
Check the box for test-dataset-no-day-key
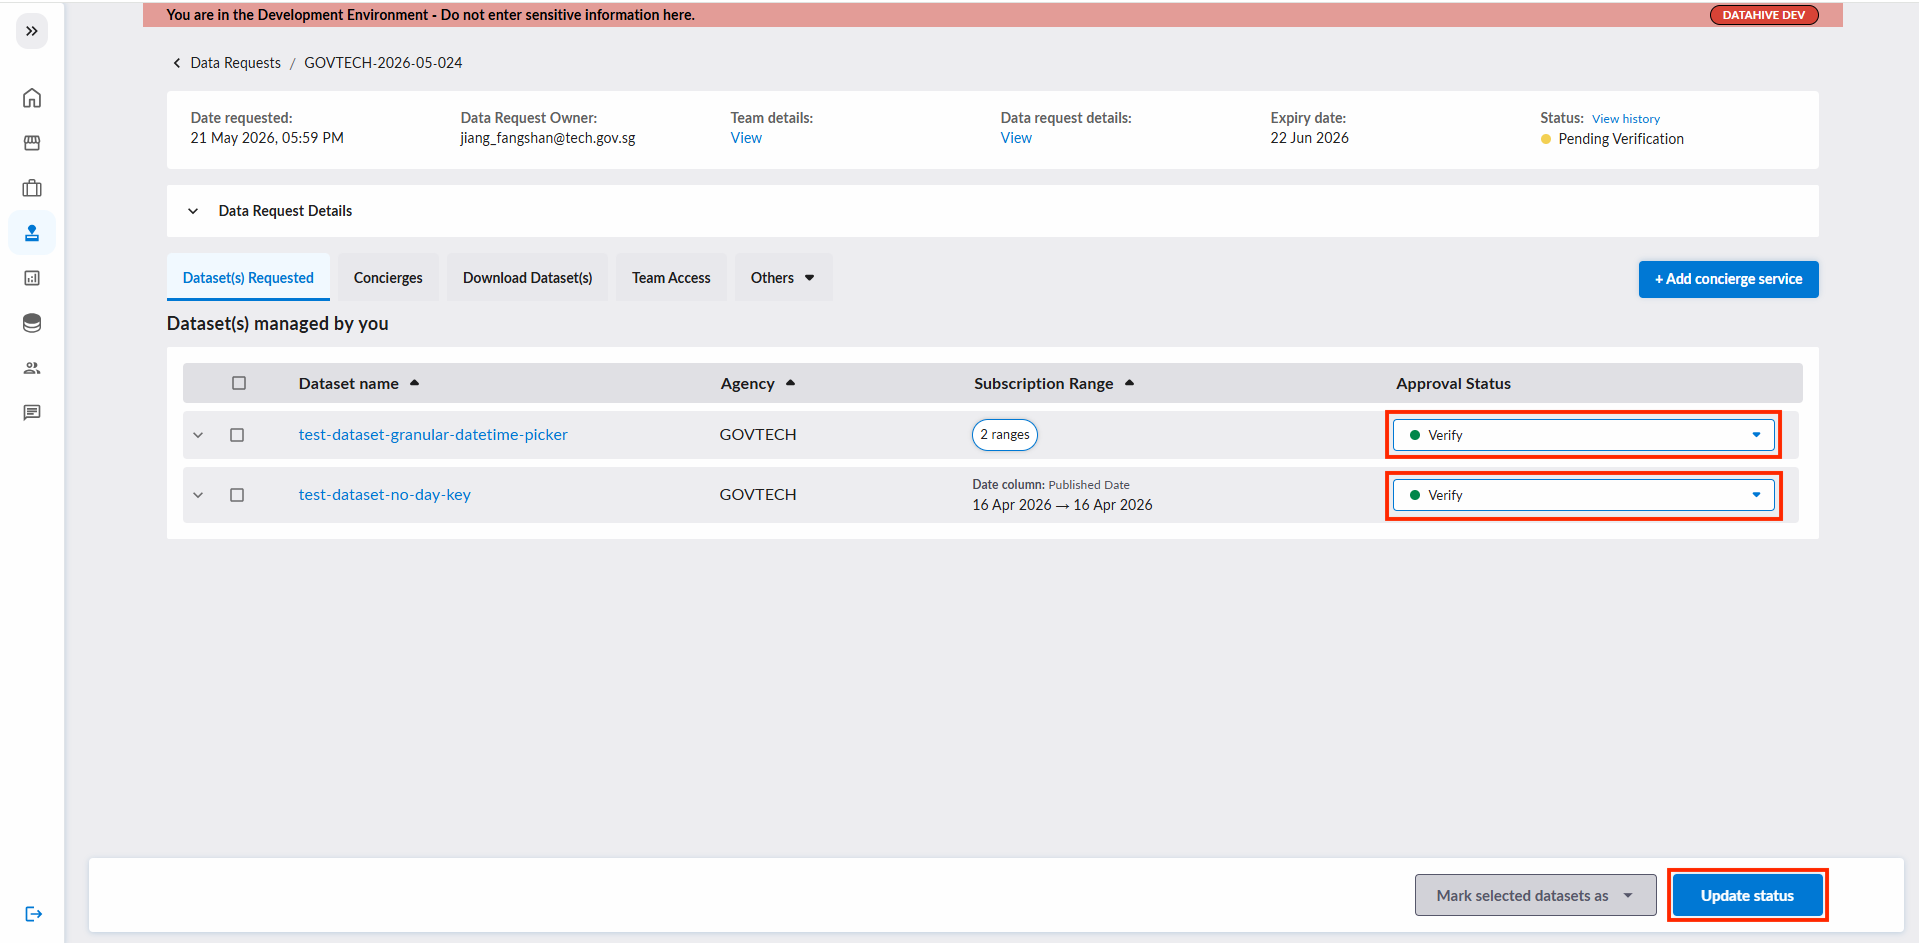pos(237,495)
